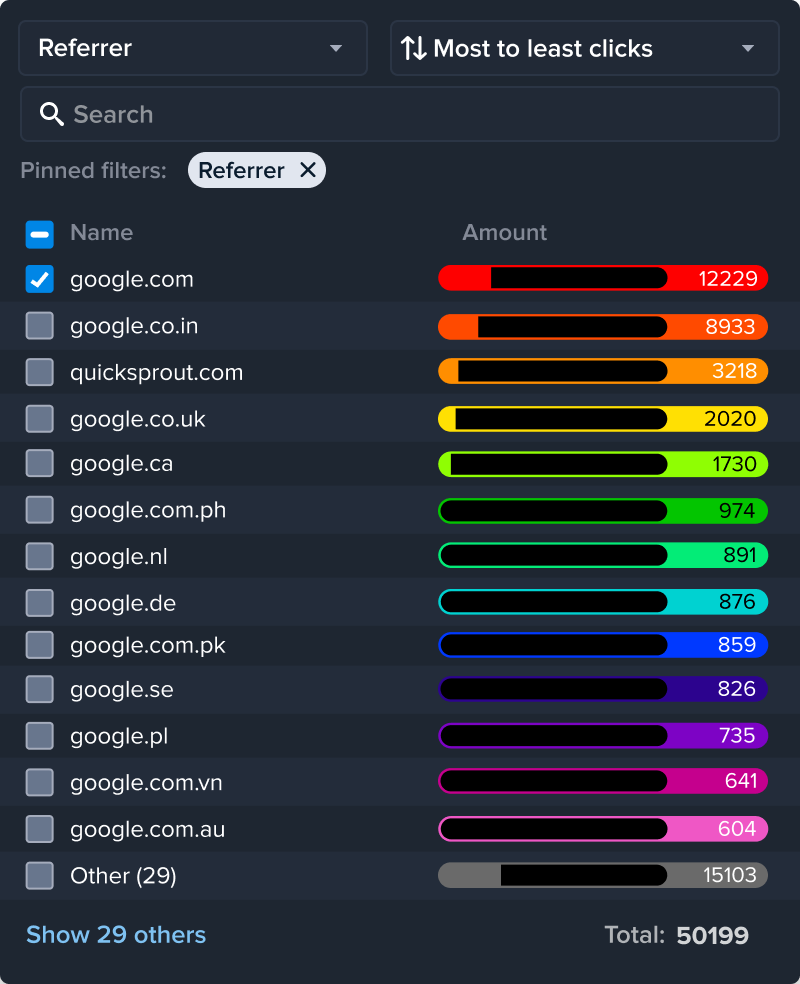
Task: Enable the quicksprout.com checkbox
Action: click(x=39, y=372)
